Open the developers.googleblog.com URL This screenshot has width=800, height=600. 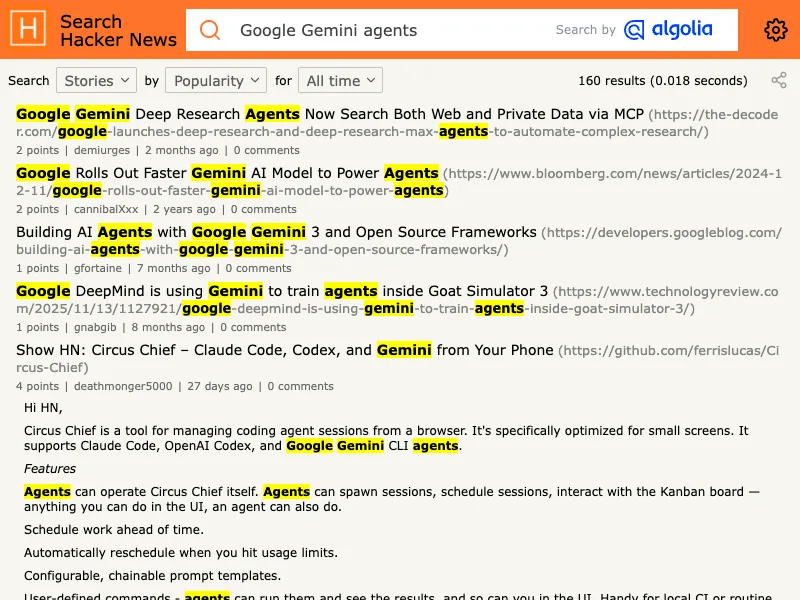click(398, 241)
